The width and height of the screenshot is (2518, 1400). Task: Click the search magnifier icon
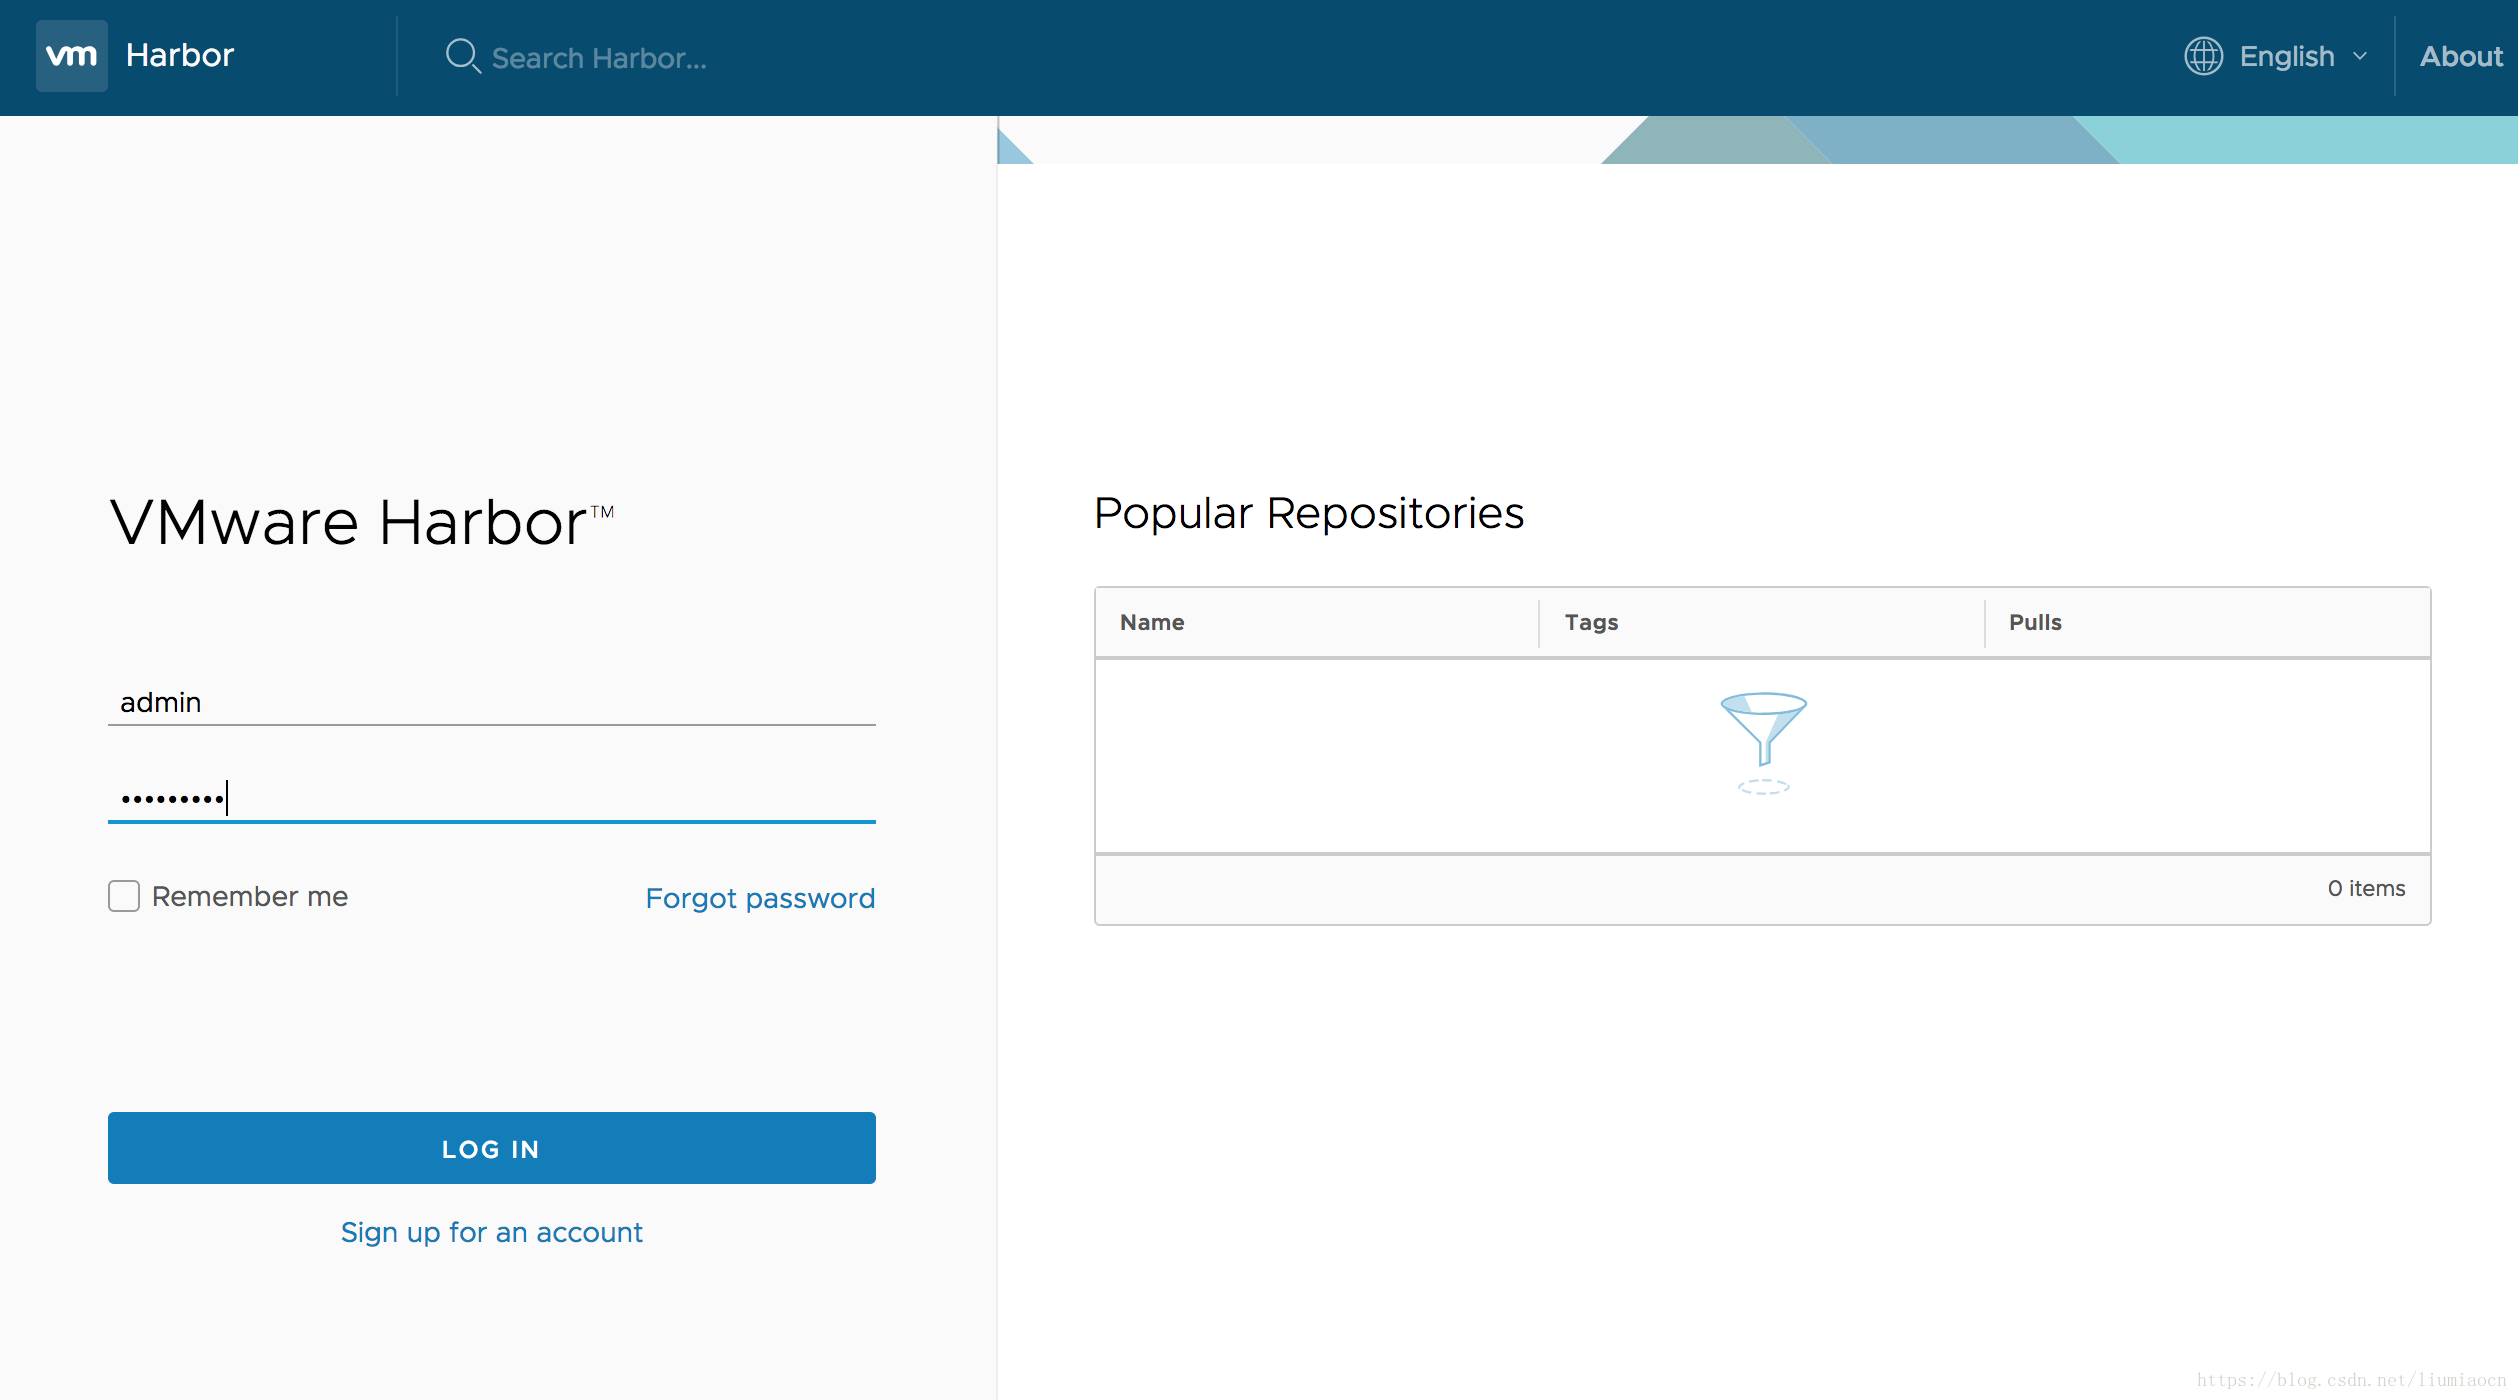[x=463, y=56]
